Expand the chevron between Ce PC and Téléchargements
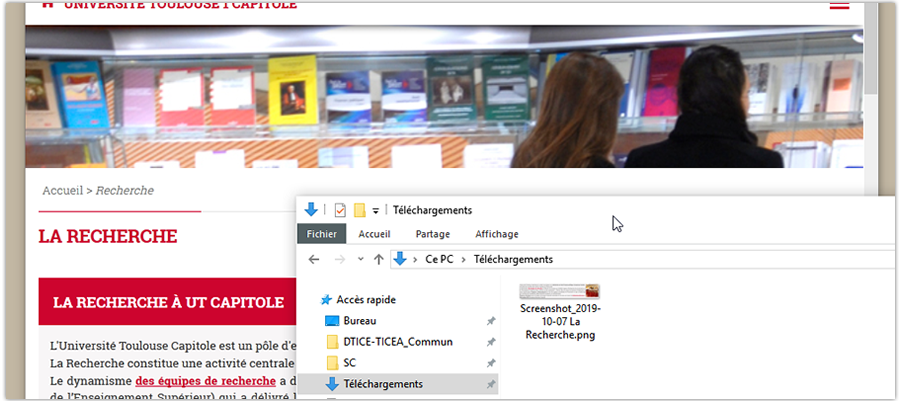900x401 pixels. coord(464,260)
